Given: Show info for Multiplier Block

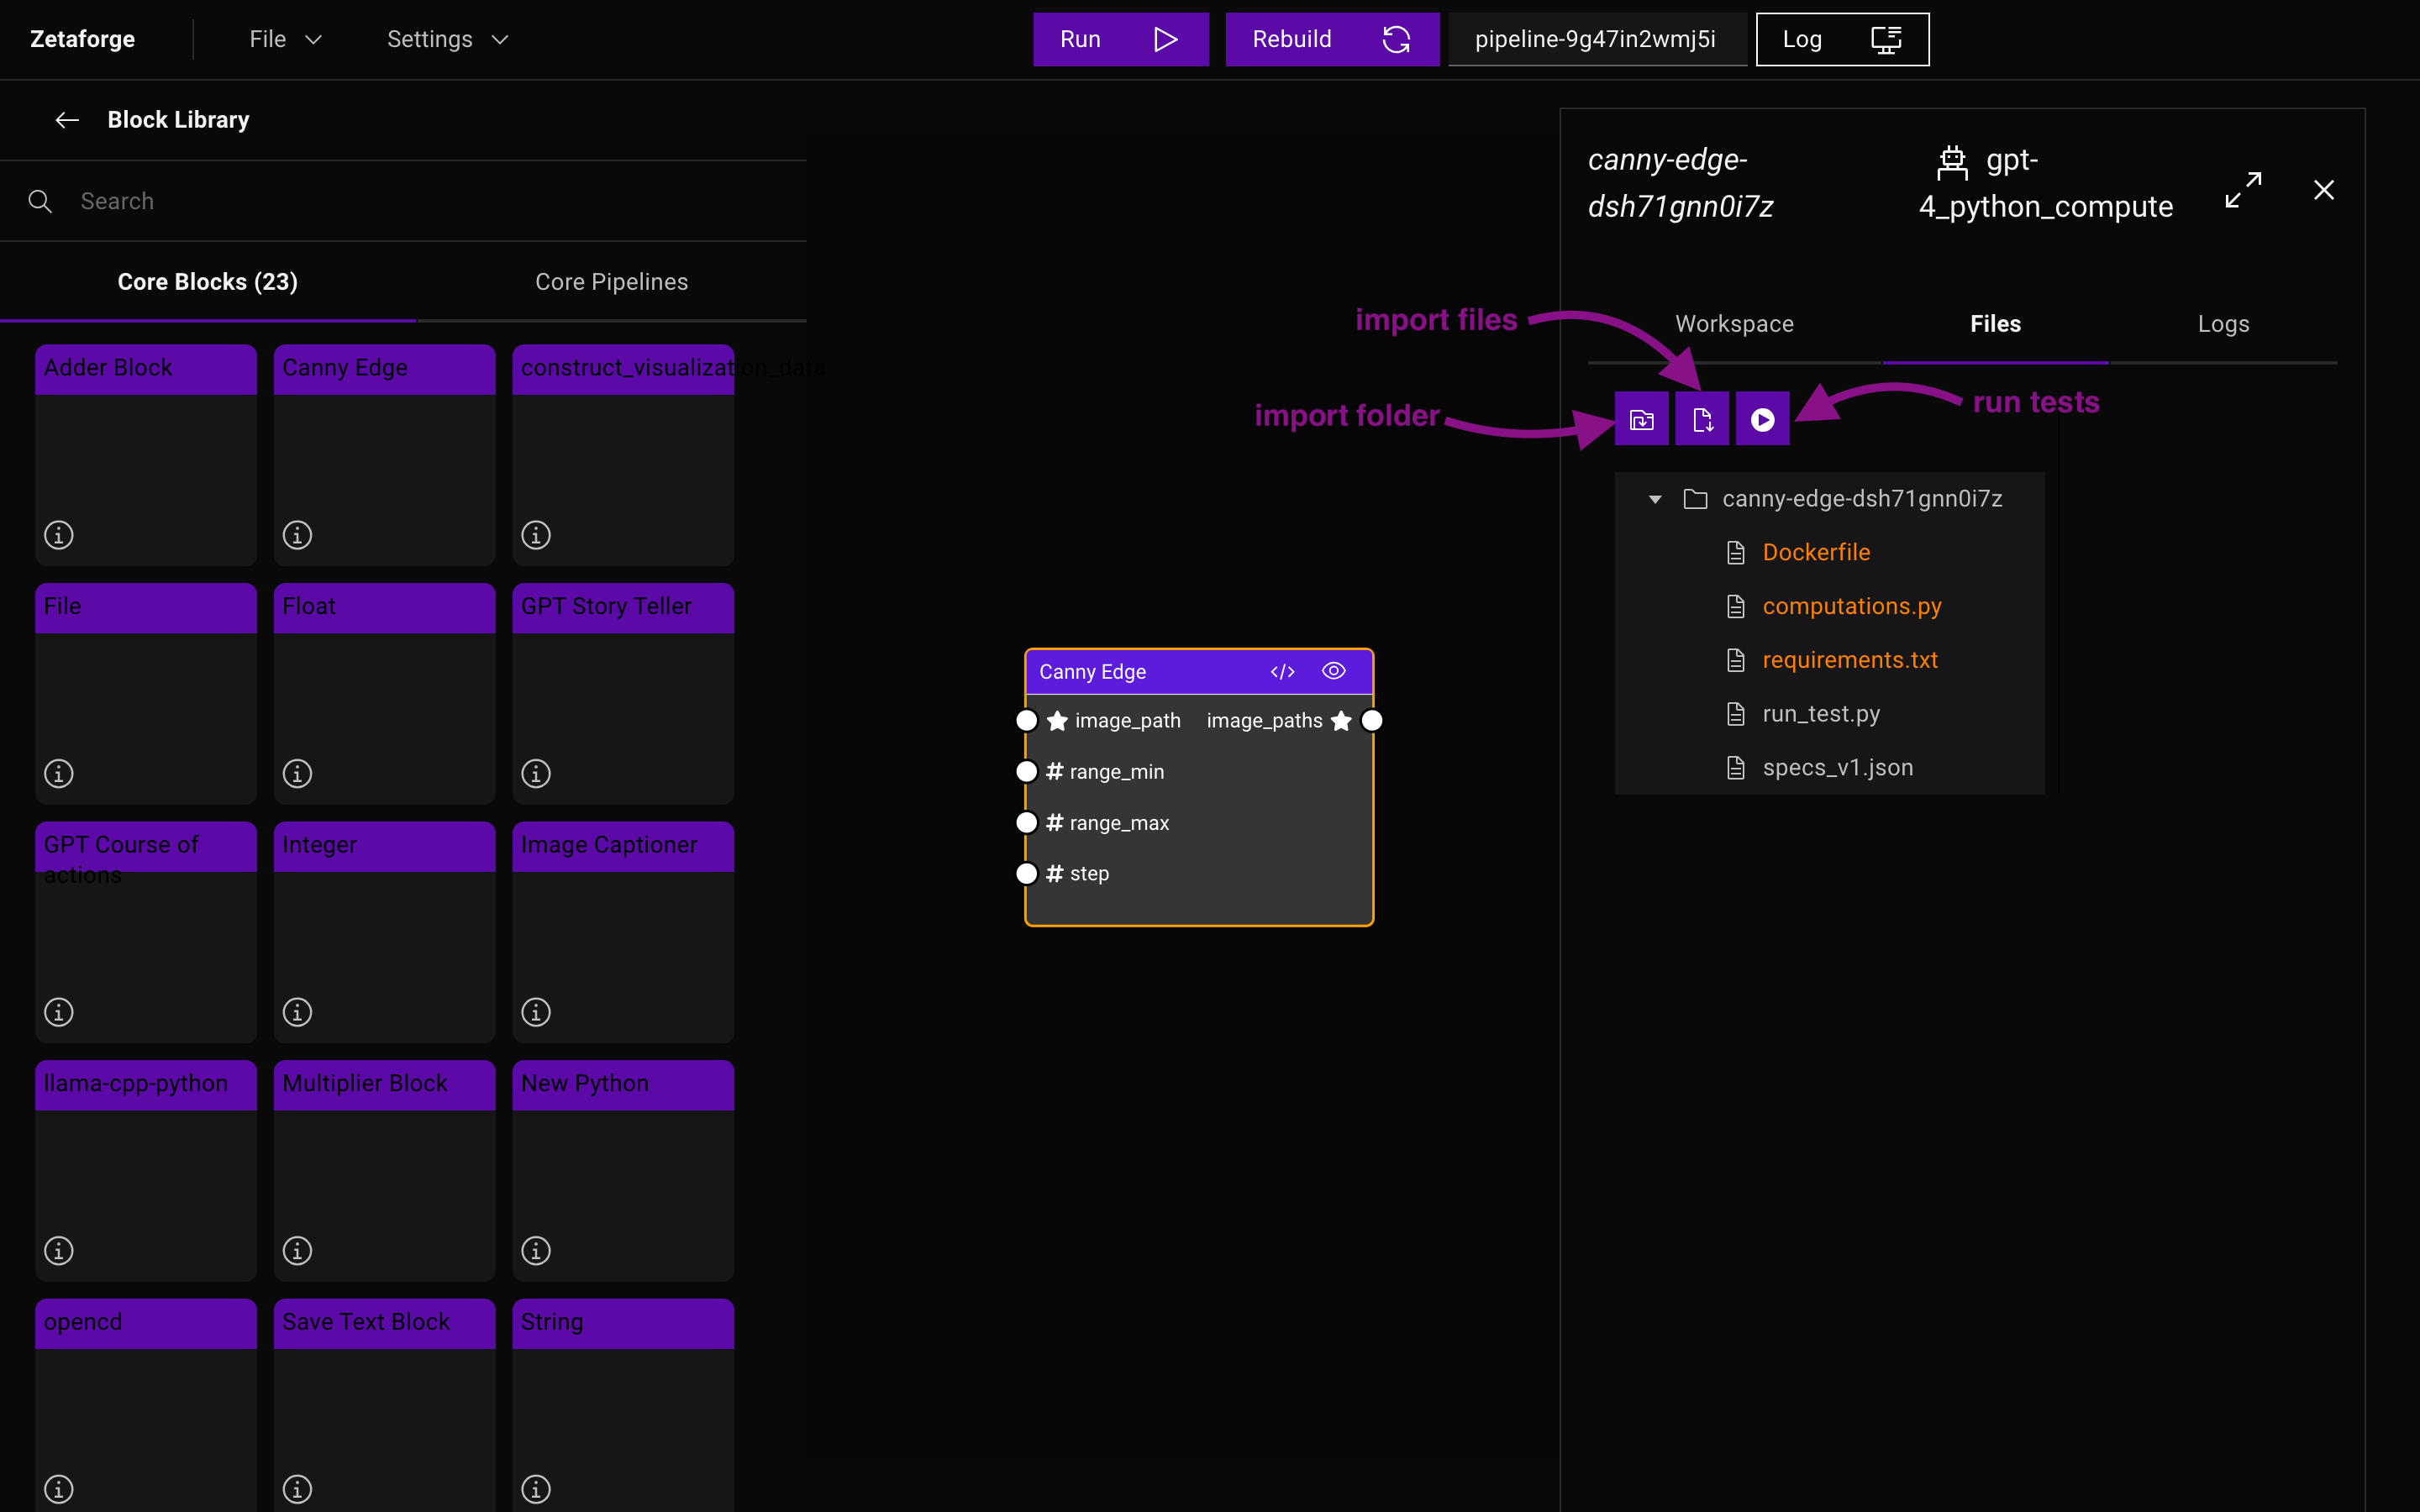Looking at the screenshot, I should coord(297,1251).
